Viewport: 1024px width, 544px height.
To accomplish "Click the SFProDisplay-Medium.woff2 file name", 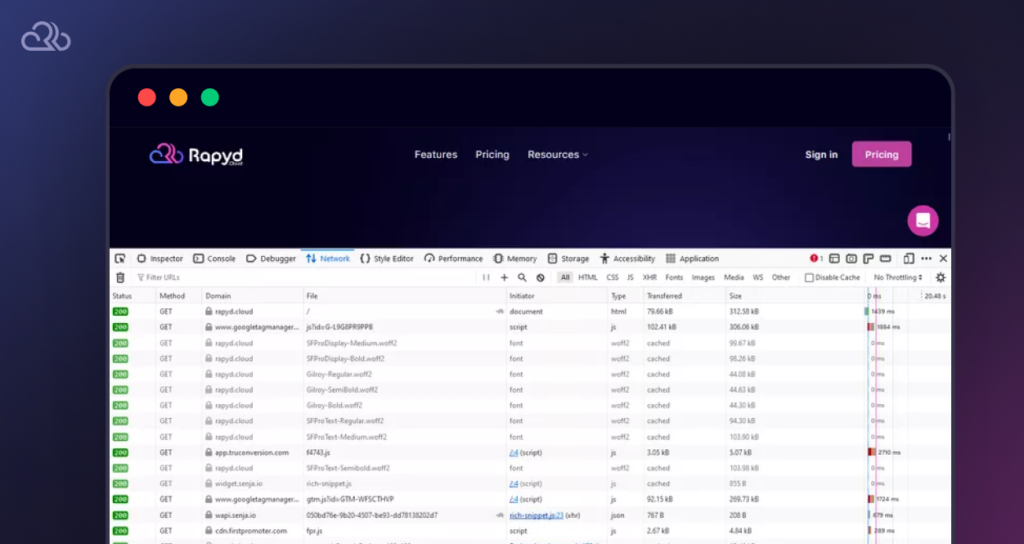I will pos(351,343).
